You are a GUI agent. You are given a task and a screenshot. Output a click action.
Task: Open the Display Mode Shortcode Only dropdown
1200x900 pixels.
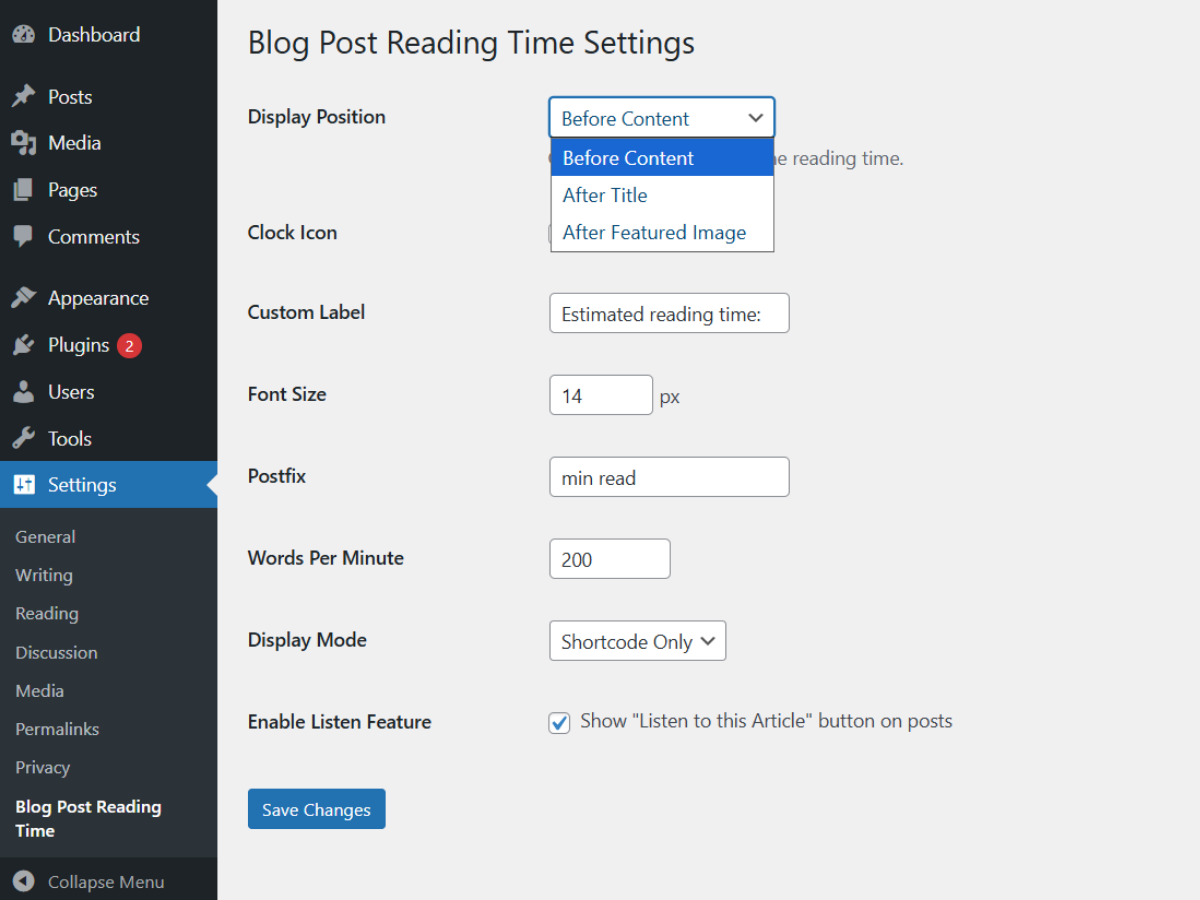click(x=637, y=641)
